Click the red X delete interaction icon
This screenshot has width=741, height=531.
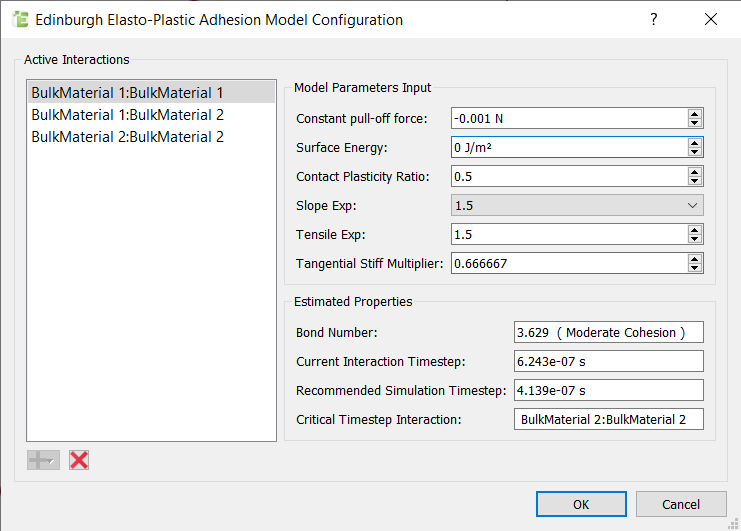79,460
